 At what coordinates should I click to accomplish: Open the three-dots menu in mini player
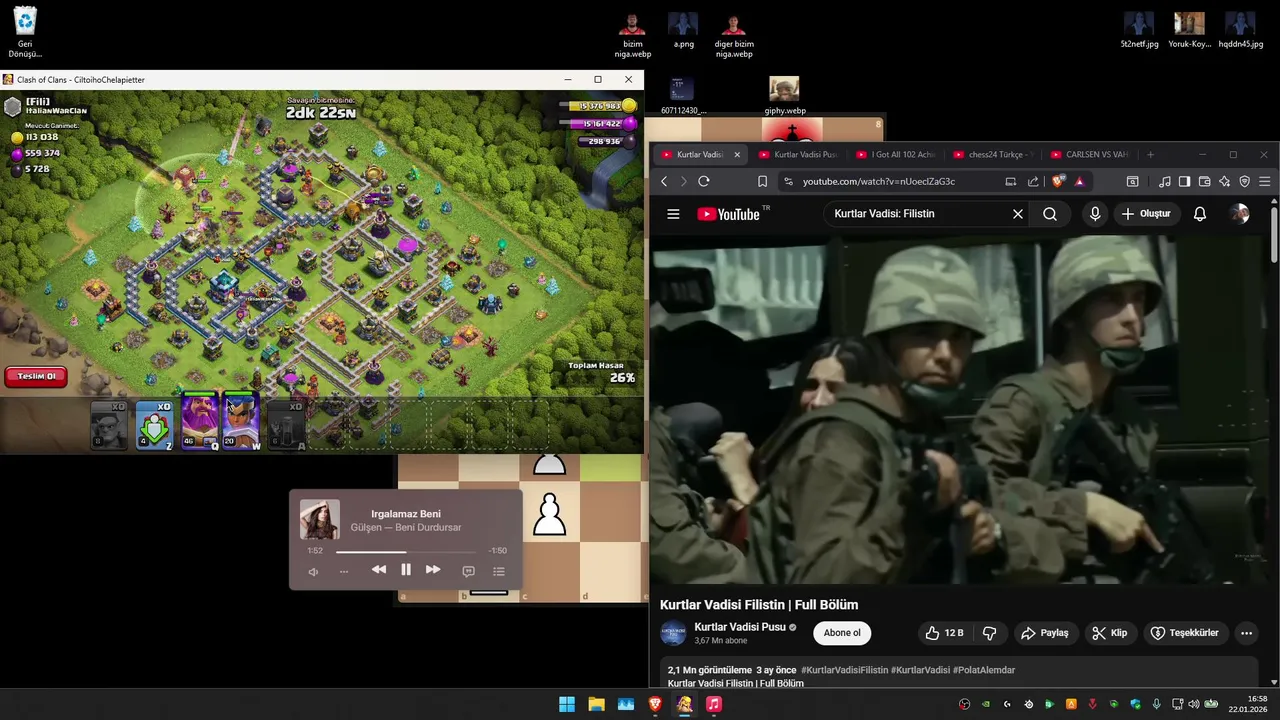pos(344,572)
